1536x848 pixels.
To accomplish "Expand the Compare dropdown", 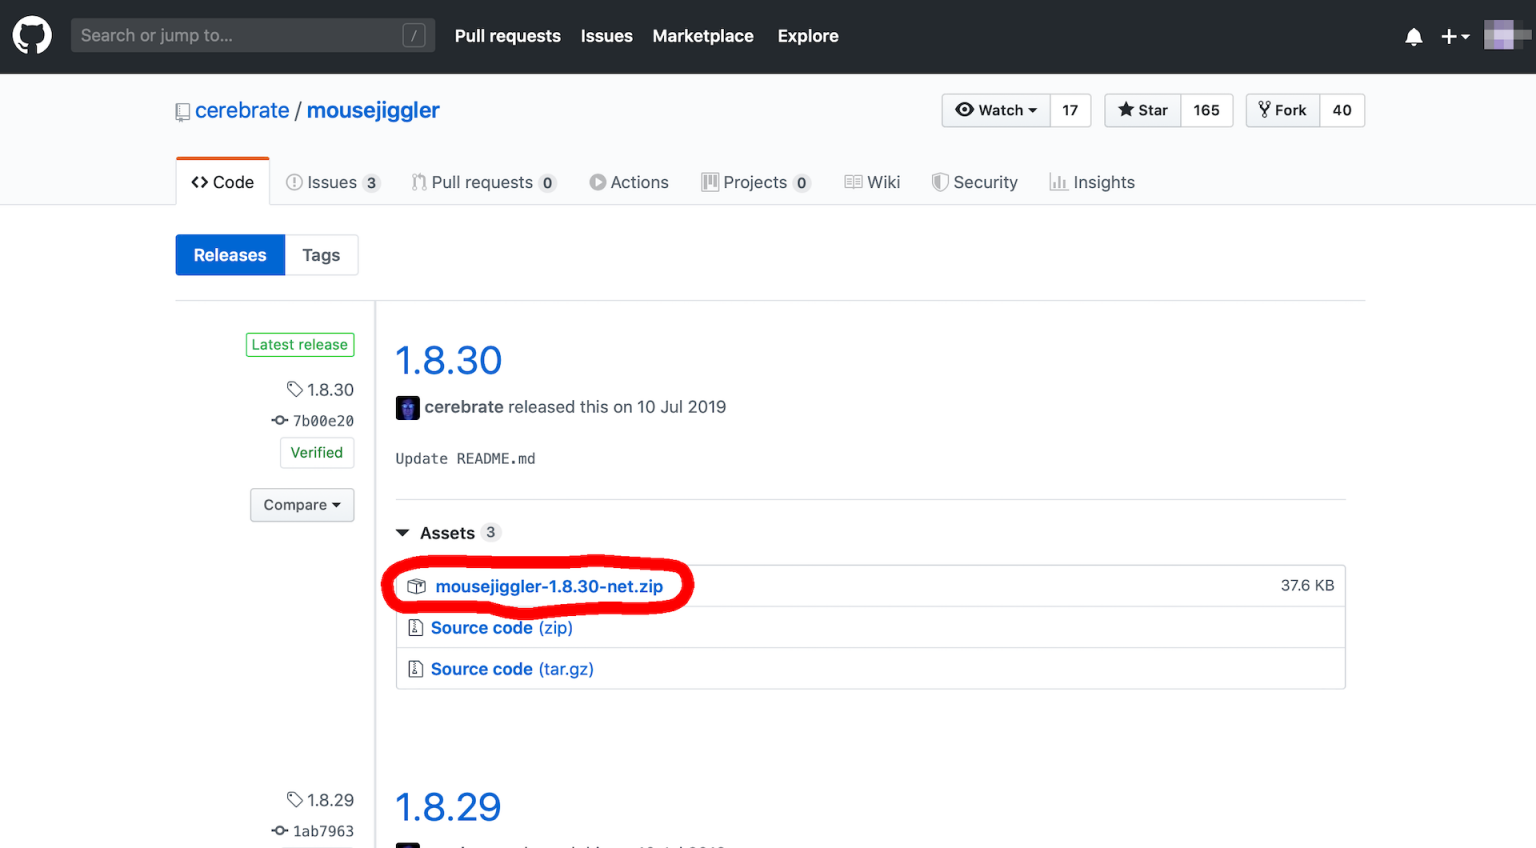I will point(302,505).
